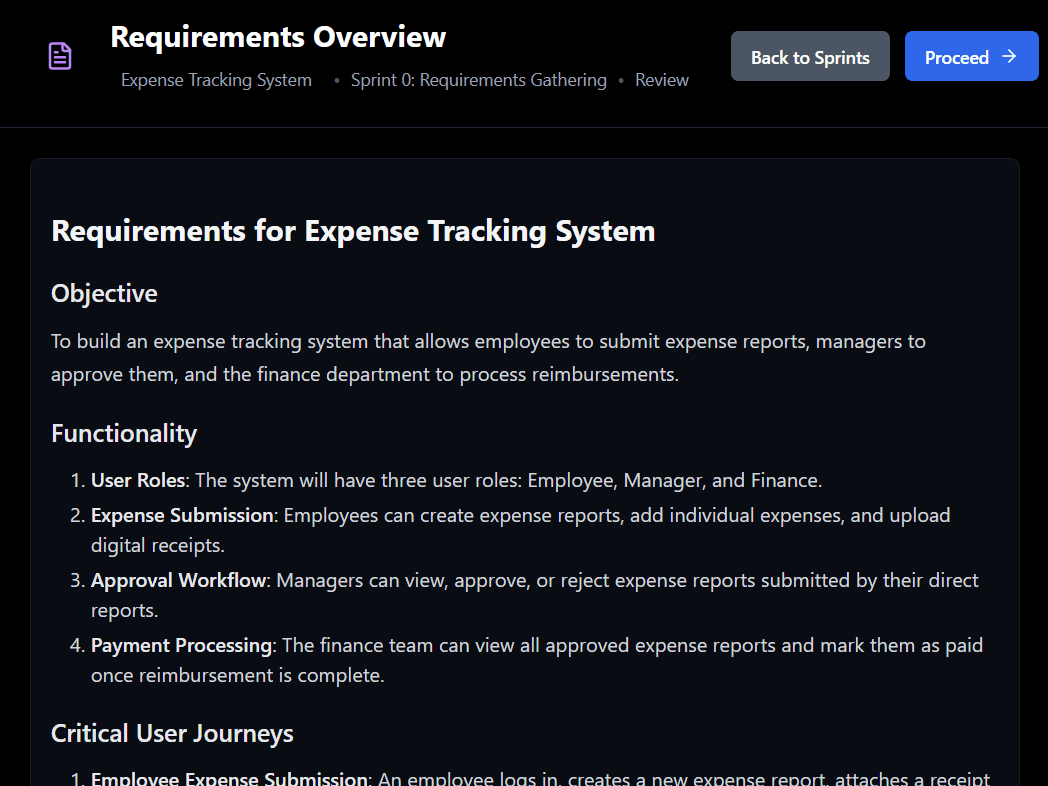Image resolution: width=1048 pixels, height=786 pixels.
Task: Click the Review breadcrumb label
Action: point(662,80)
